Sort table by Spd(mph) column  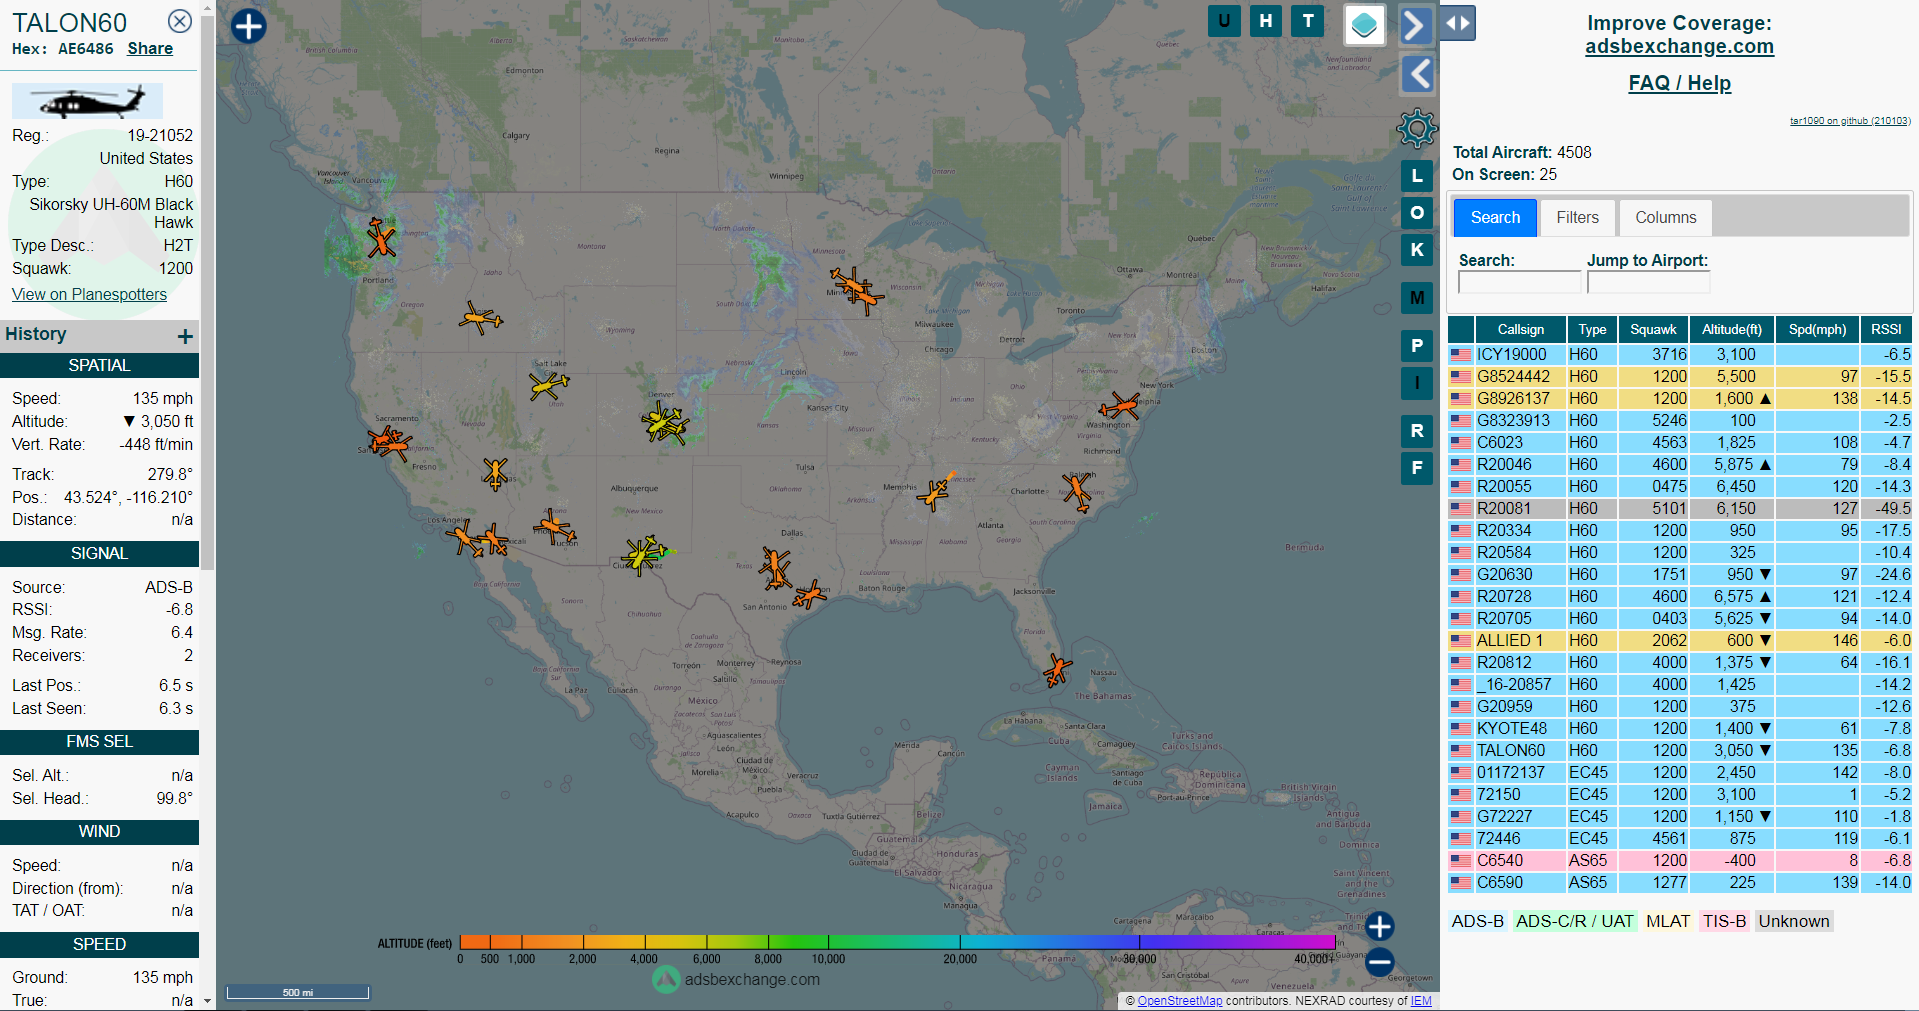pyautogui.click(x=1817, y=329)
